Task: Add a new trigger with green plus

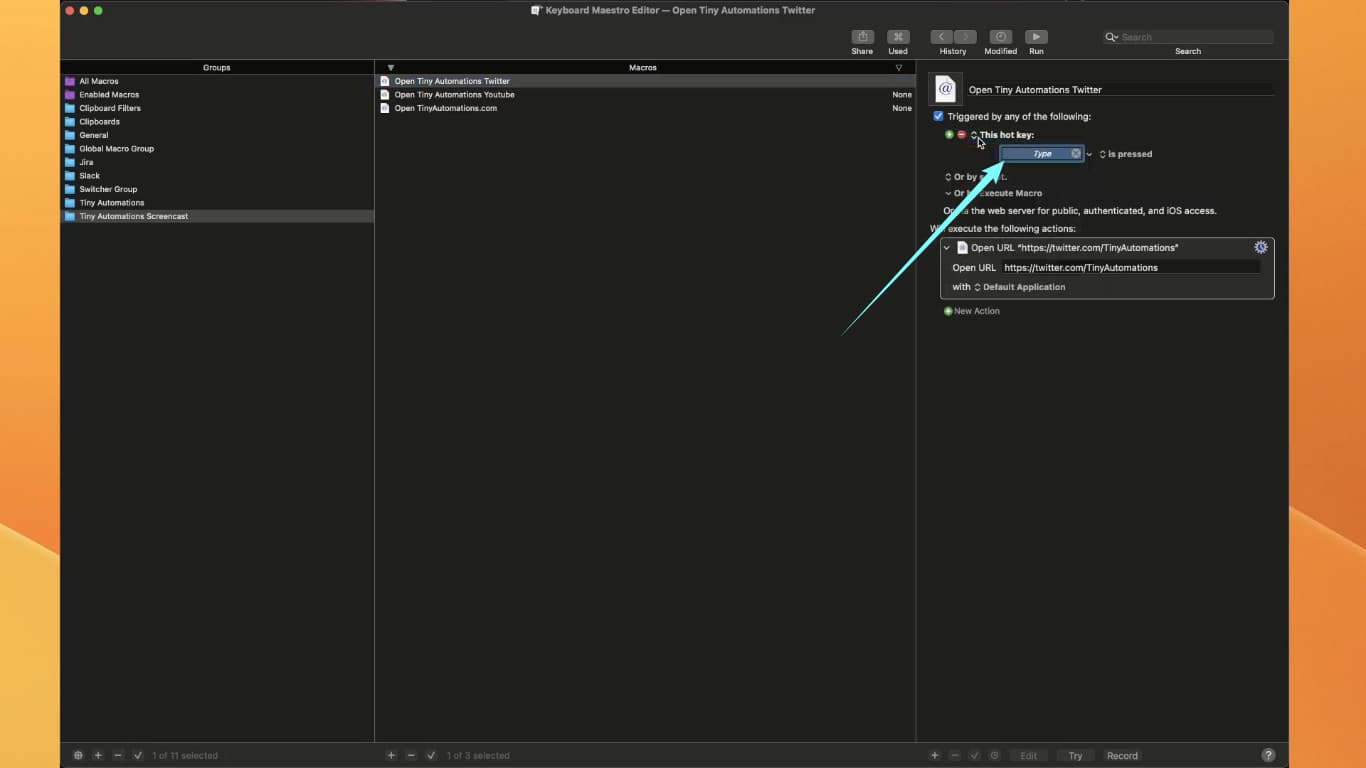Action: pos(949,134)
